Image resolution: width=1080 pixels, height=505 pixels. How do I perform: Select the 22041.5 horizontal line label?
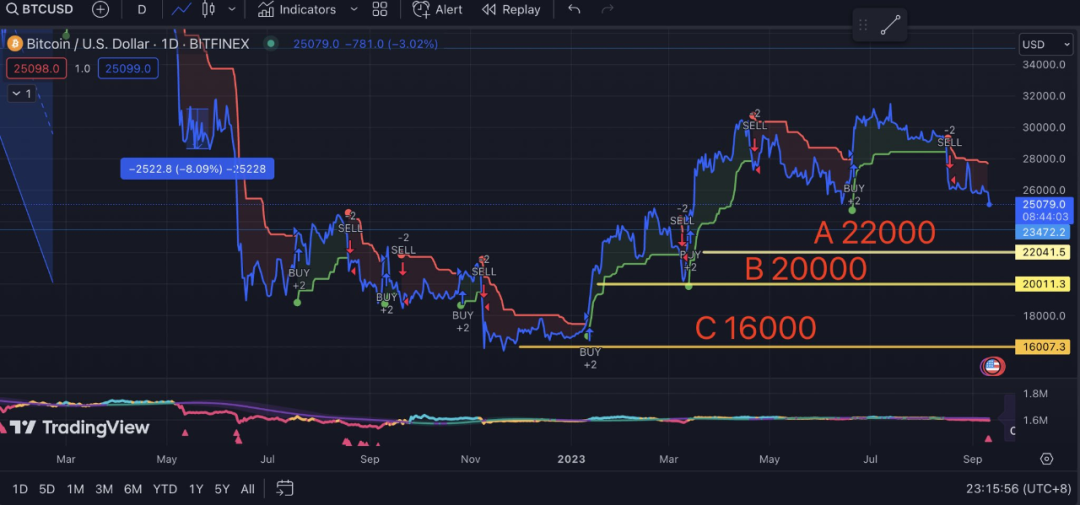(x=1043, y=253)
